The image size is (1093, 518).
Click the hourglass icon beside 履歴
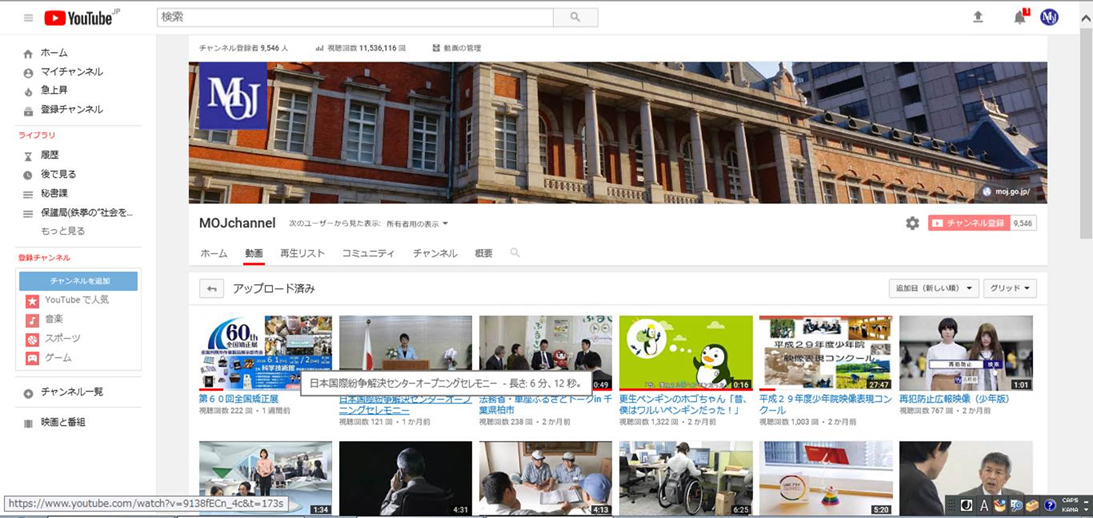(28, 156)
